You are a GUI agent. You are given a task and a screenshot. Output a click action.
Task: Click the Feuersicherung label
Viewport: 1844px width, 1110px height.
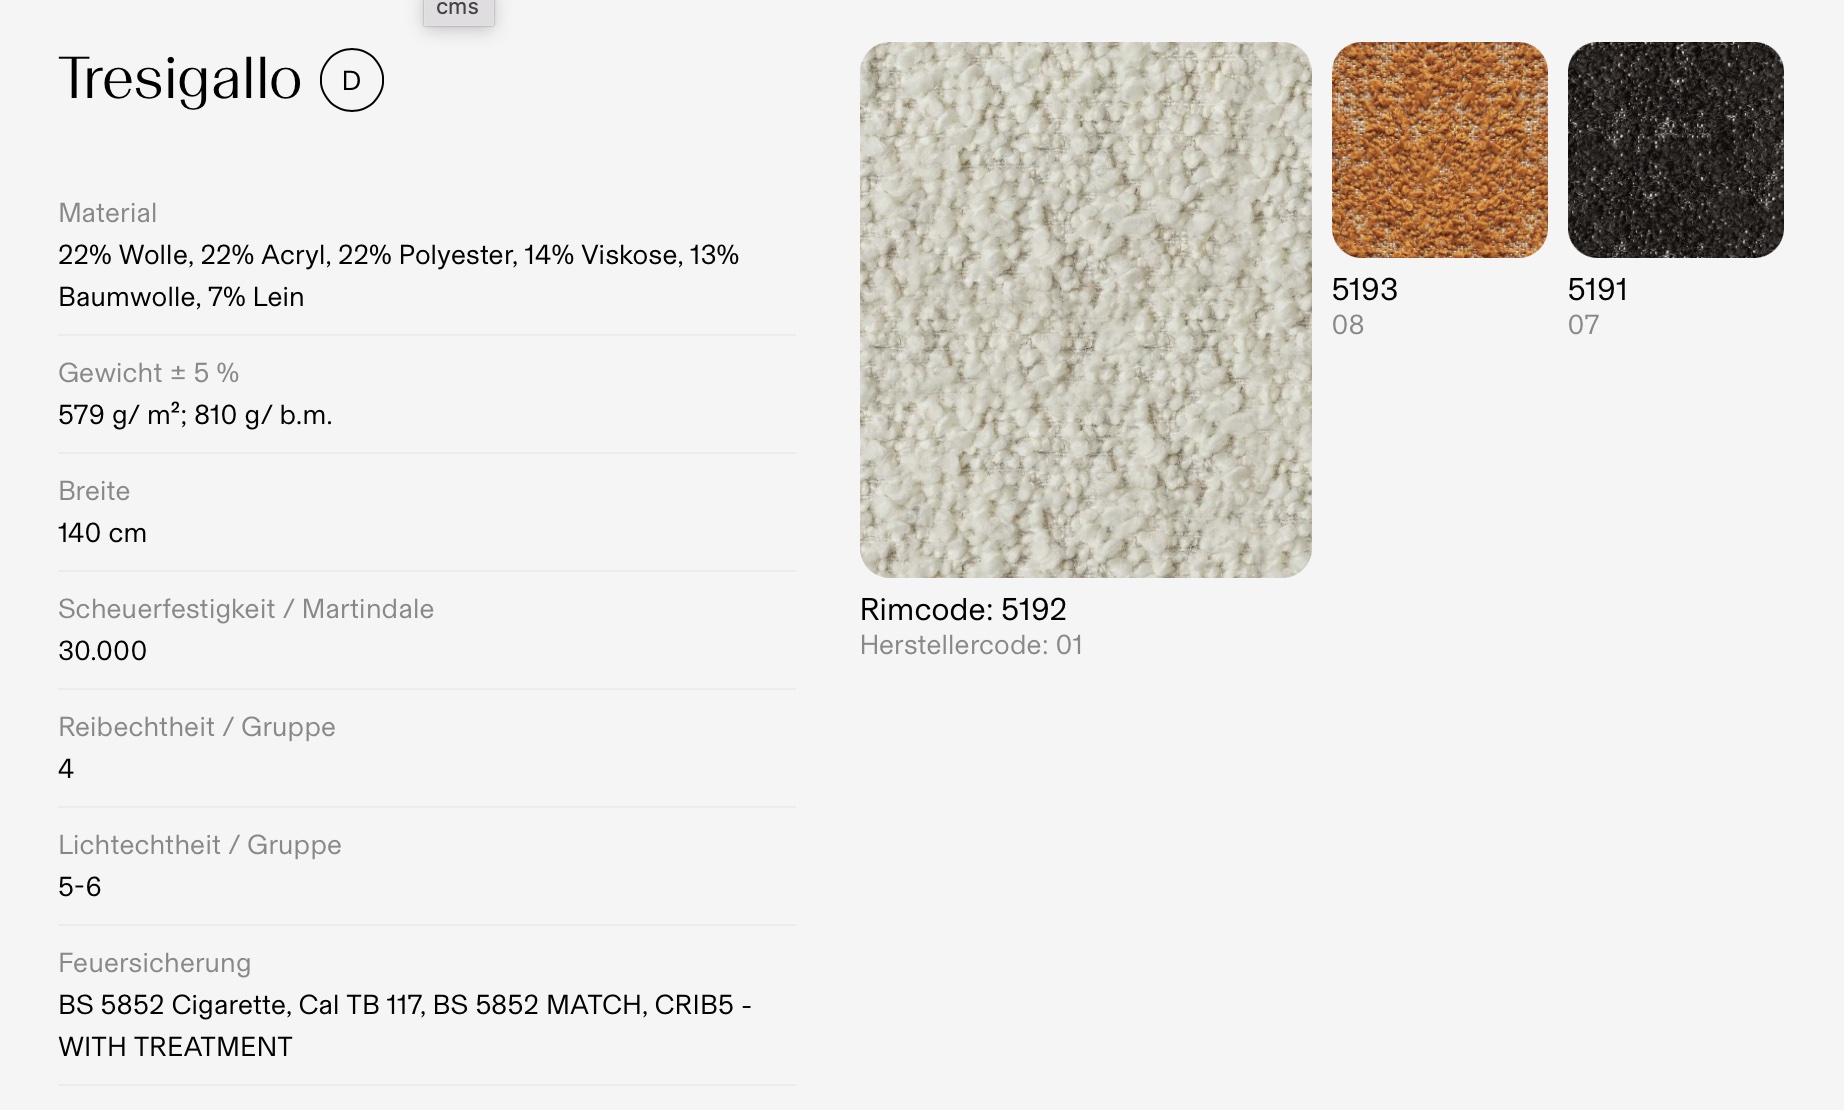click(x=155, y=963)
